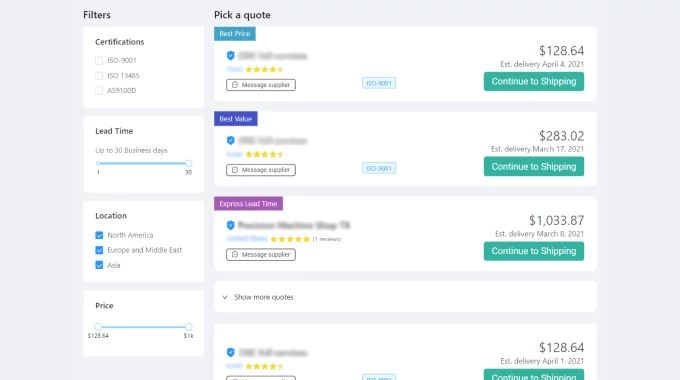Screen dimensions: 680x380
Task: Click the verified shield icon on Best Value quote
Action: (x=231, y=141)
